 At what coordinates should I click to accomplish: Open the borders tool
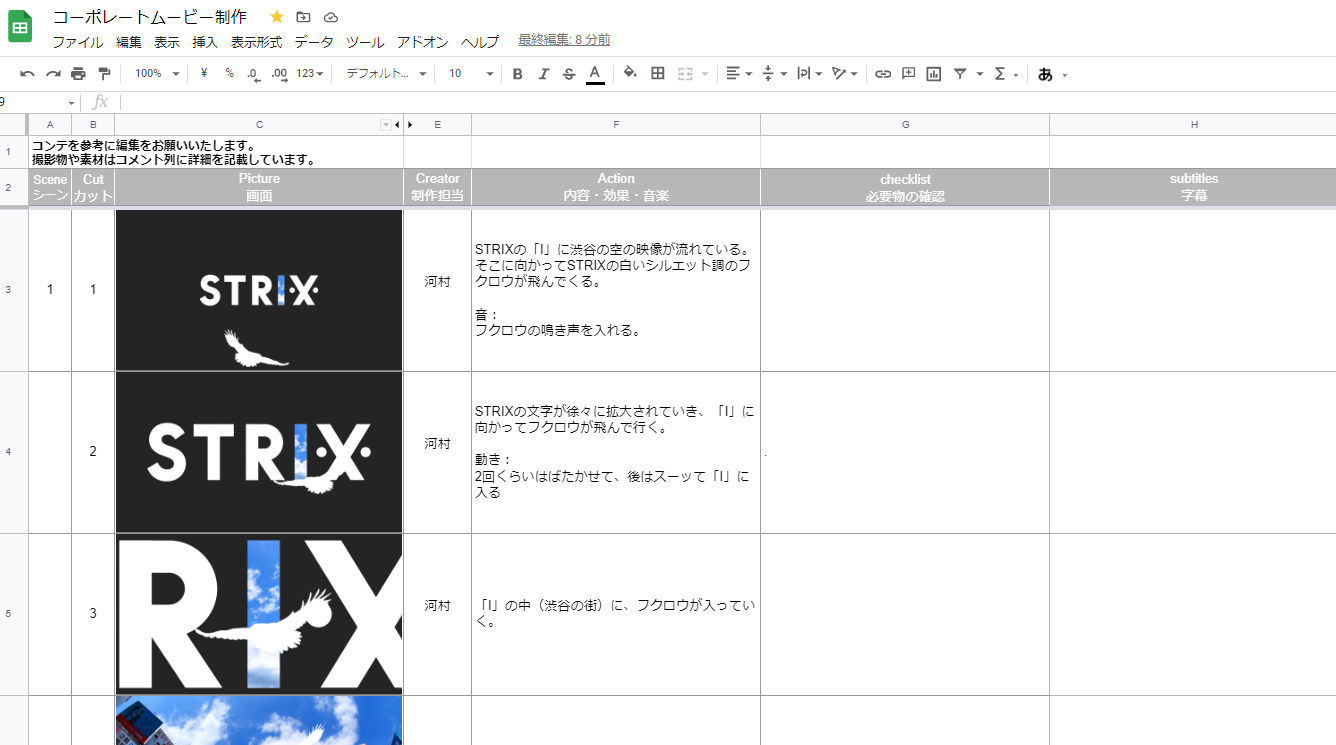click(x=658, y=74)
